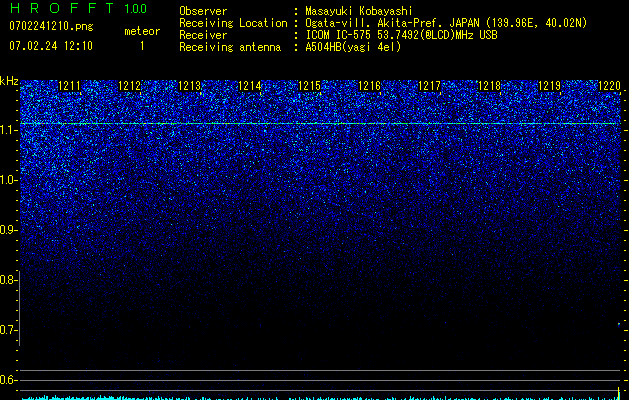Click the 1.0 kHz axis label
Viewport: 629px width, 400px height.
[x=8, y=181]
